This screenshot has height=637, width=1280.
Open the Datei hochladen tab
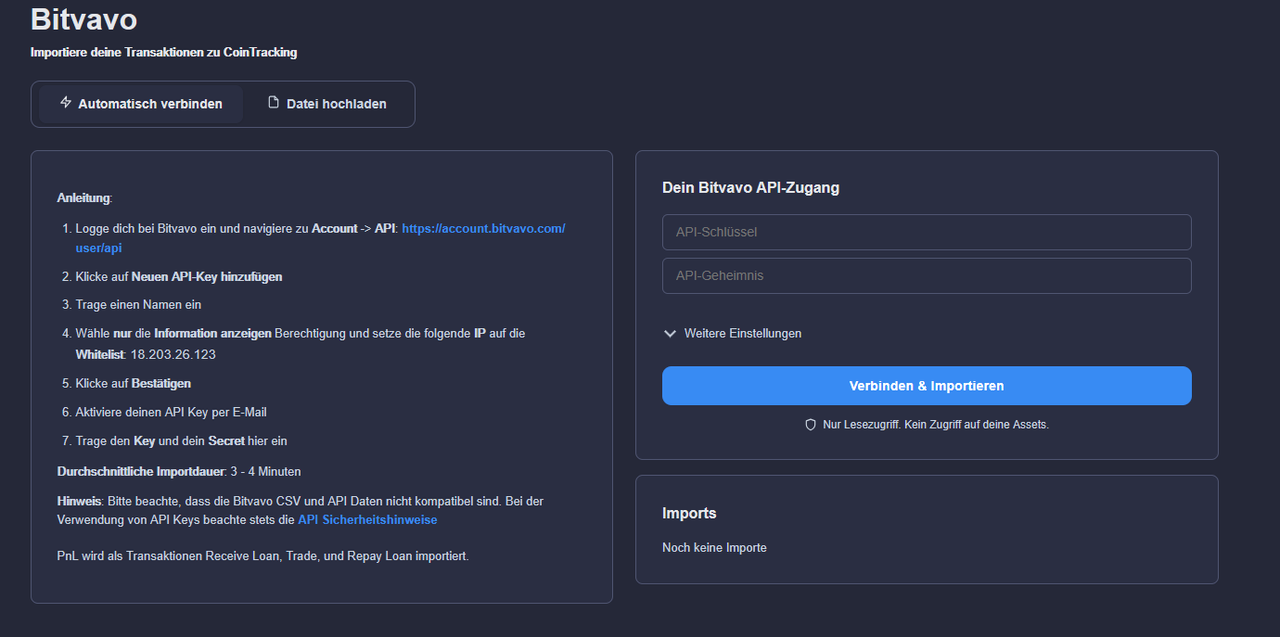click(x=327, y=104)
